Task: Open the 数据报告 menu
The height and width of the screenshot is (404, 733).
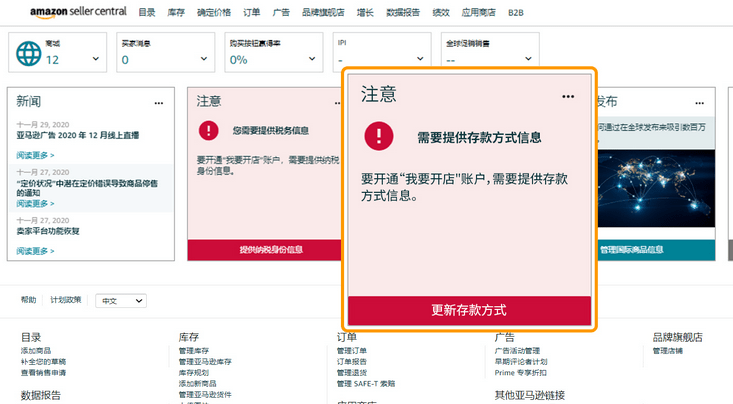Action: 403,13
